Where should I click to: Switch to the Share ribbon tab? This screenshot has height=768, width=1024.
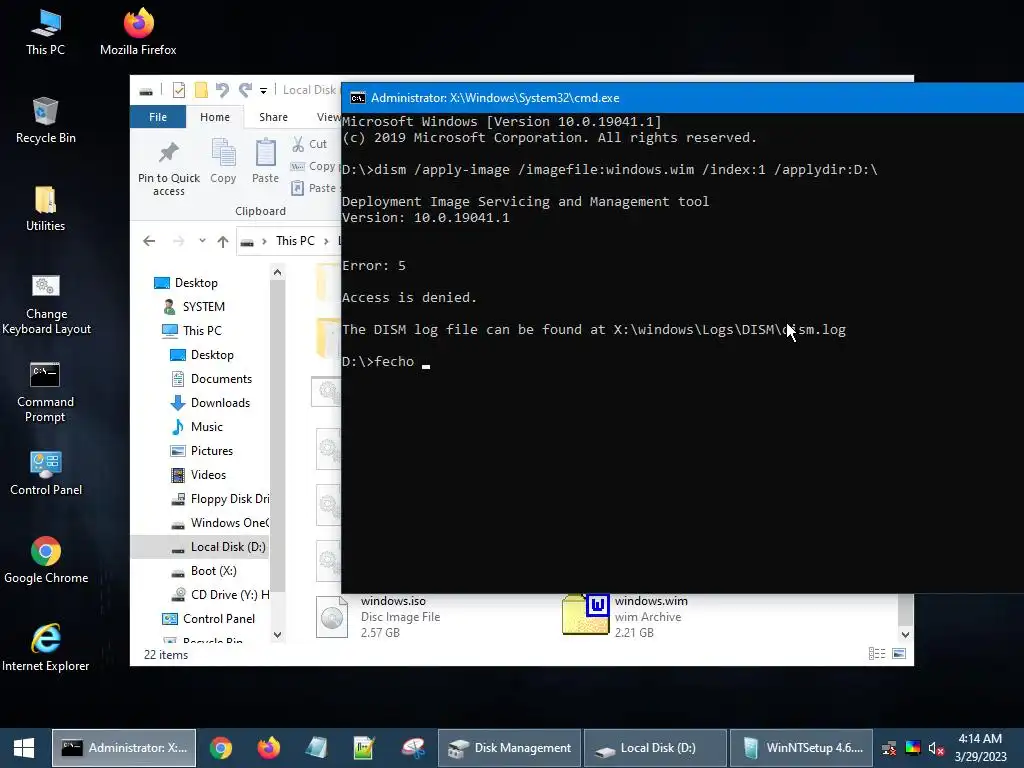[x=273, y=117]
